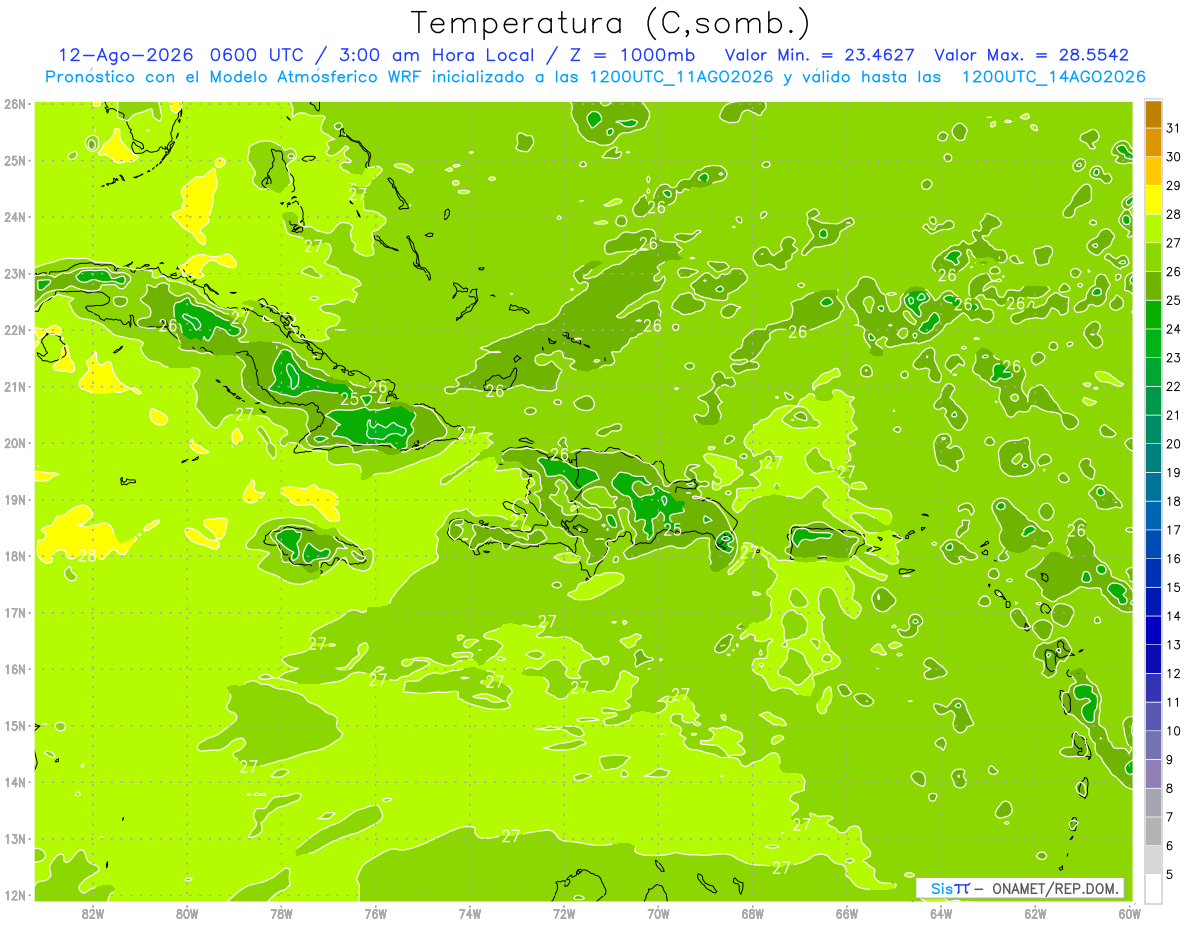Click the '13' colorbar label

click(x=1174, y=644)
